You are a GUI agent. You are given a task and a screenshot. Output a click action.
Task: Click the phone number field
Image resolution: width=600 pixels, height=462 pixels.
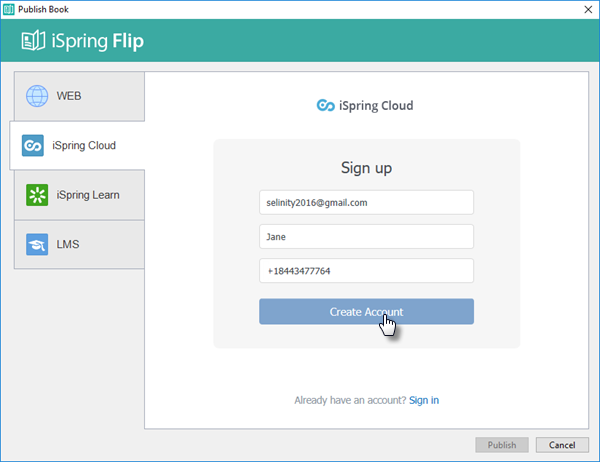click(366, 271)
